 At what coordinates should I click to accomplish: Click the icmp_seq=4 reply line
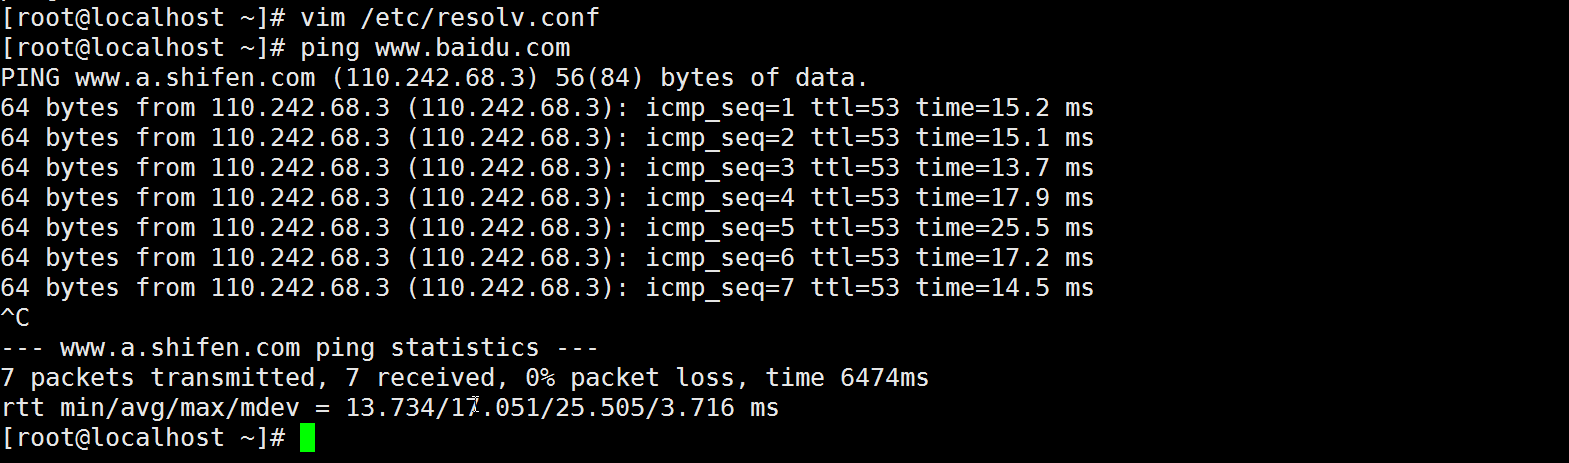546,198
